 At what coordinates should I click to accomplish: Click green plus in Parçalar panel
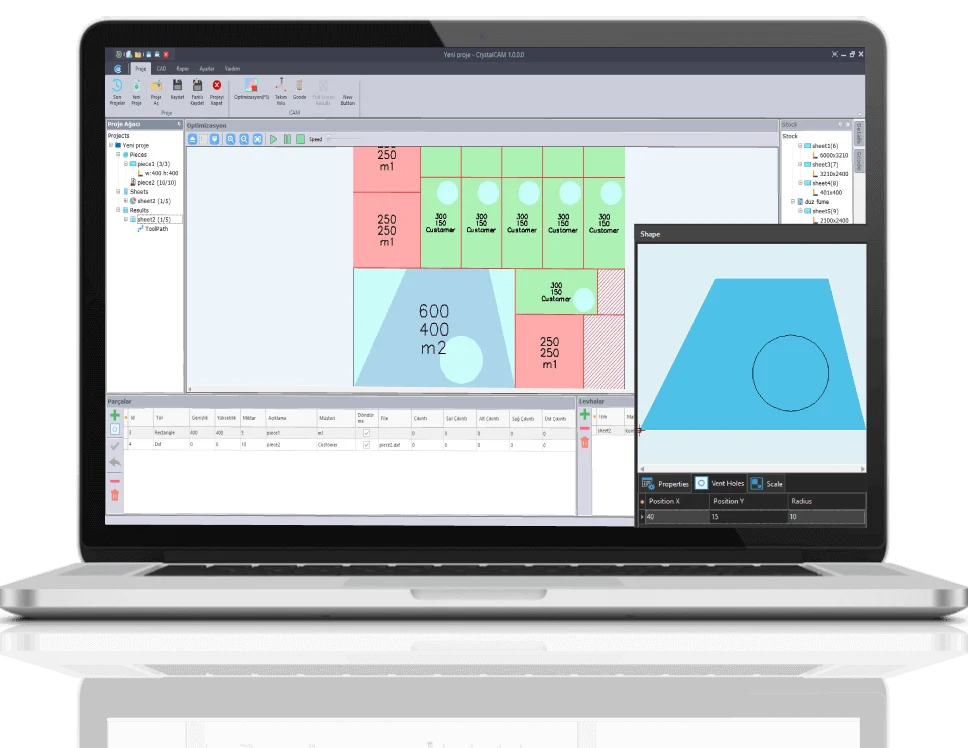pos(115,414)
